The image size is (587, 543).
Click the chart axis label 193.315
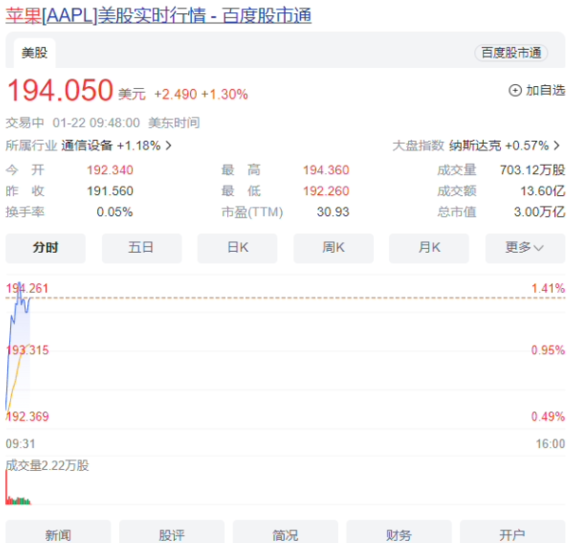pos(27,350)
